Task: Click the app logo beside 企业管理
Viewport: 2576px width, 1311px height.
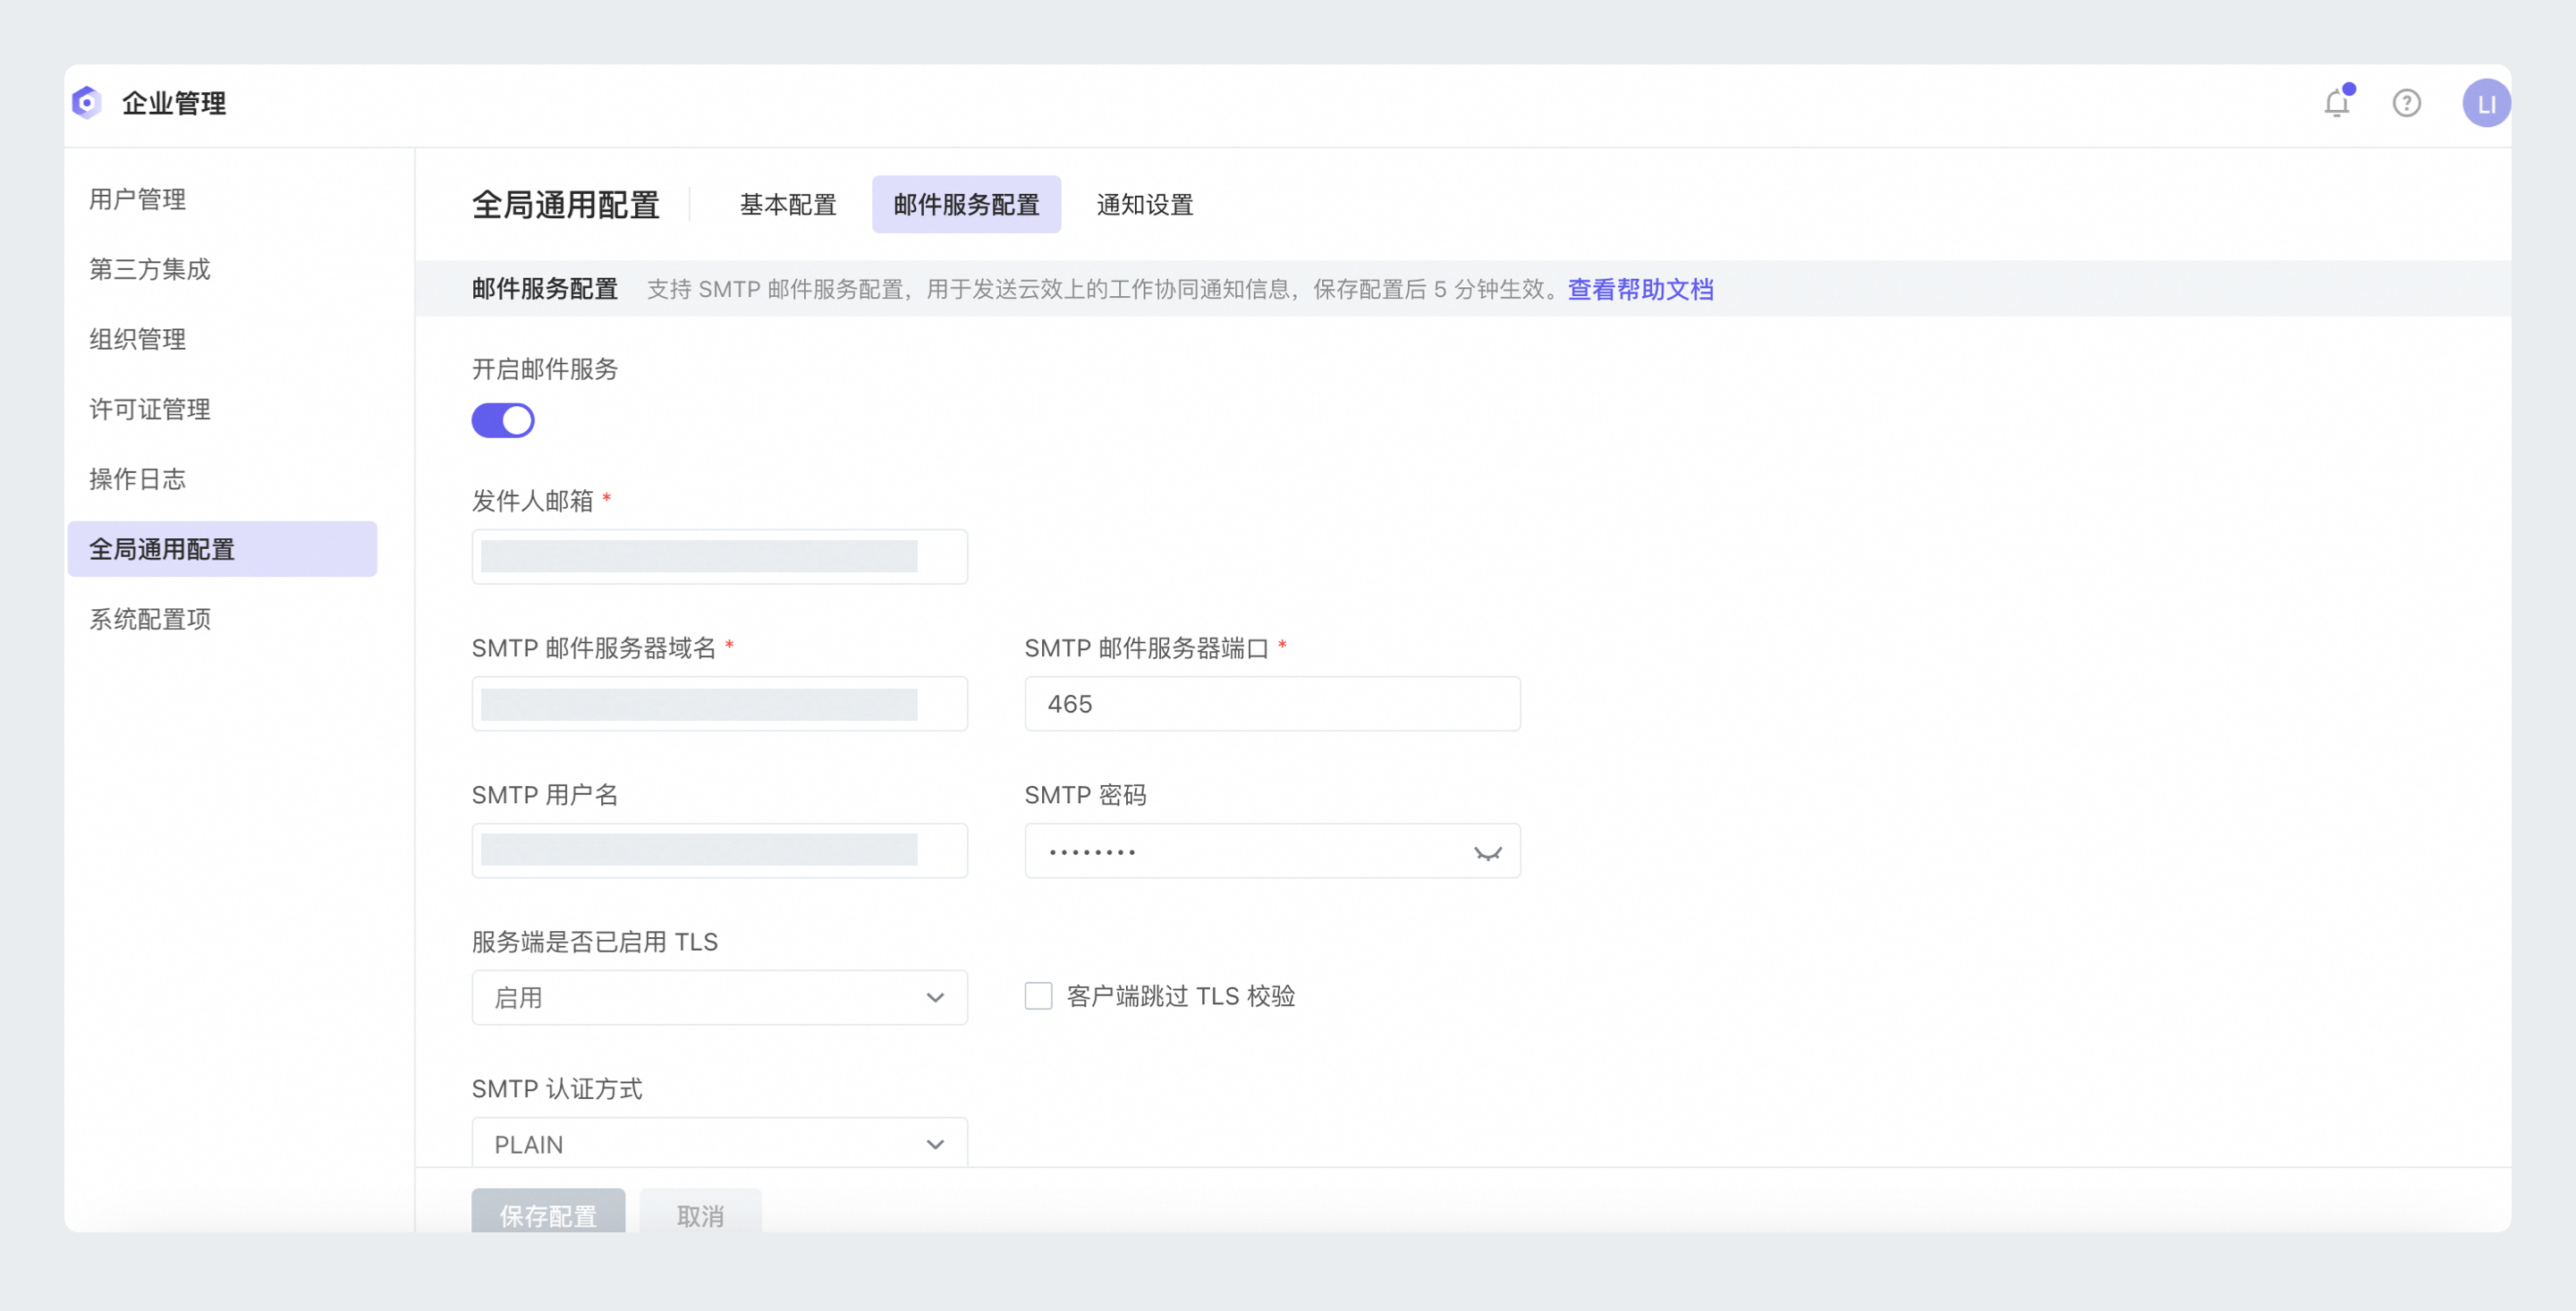Action: tap(87, 102)
